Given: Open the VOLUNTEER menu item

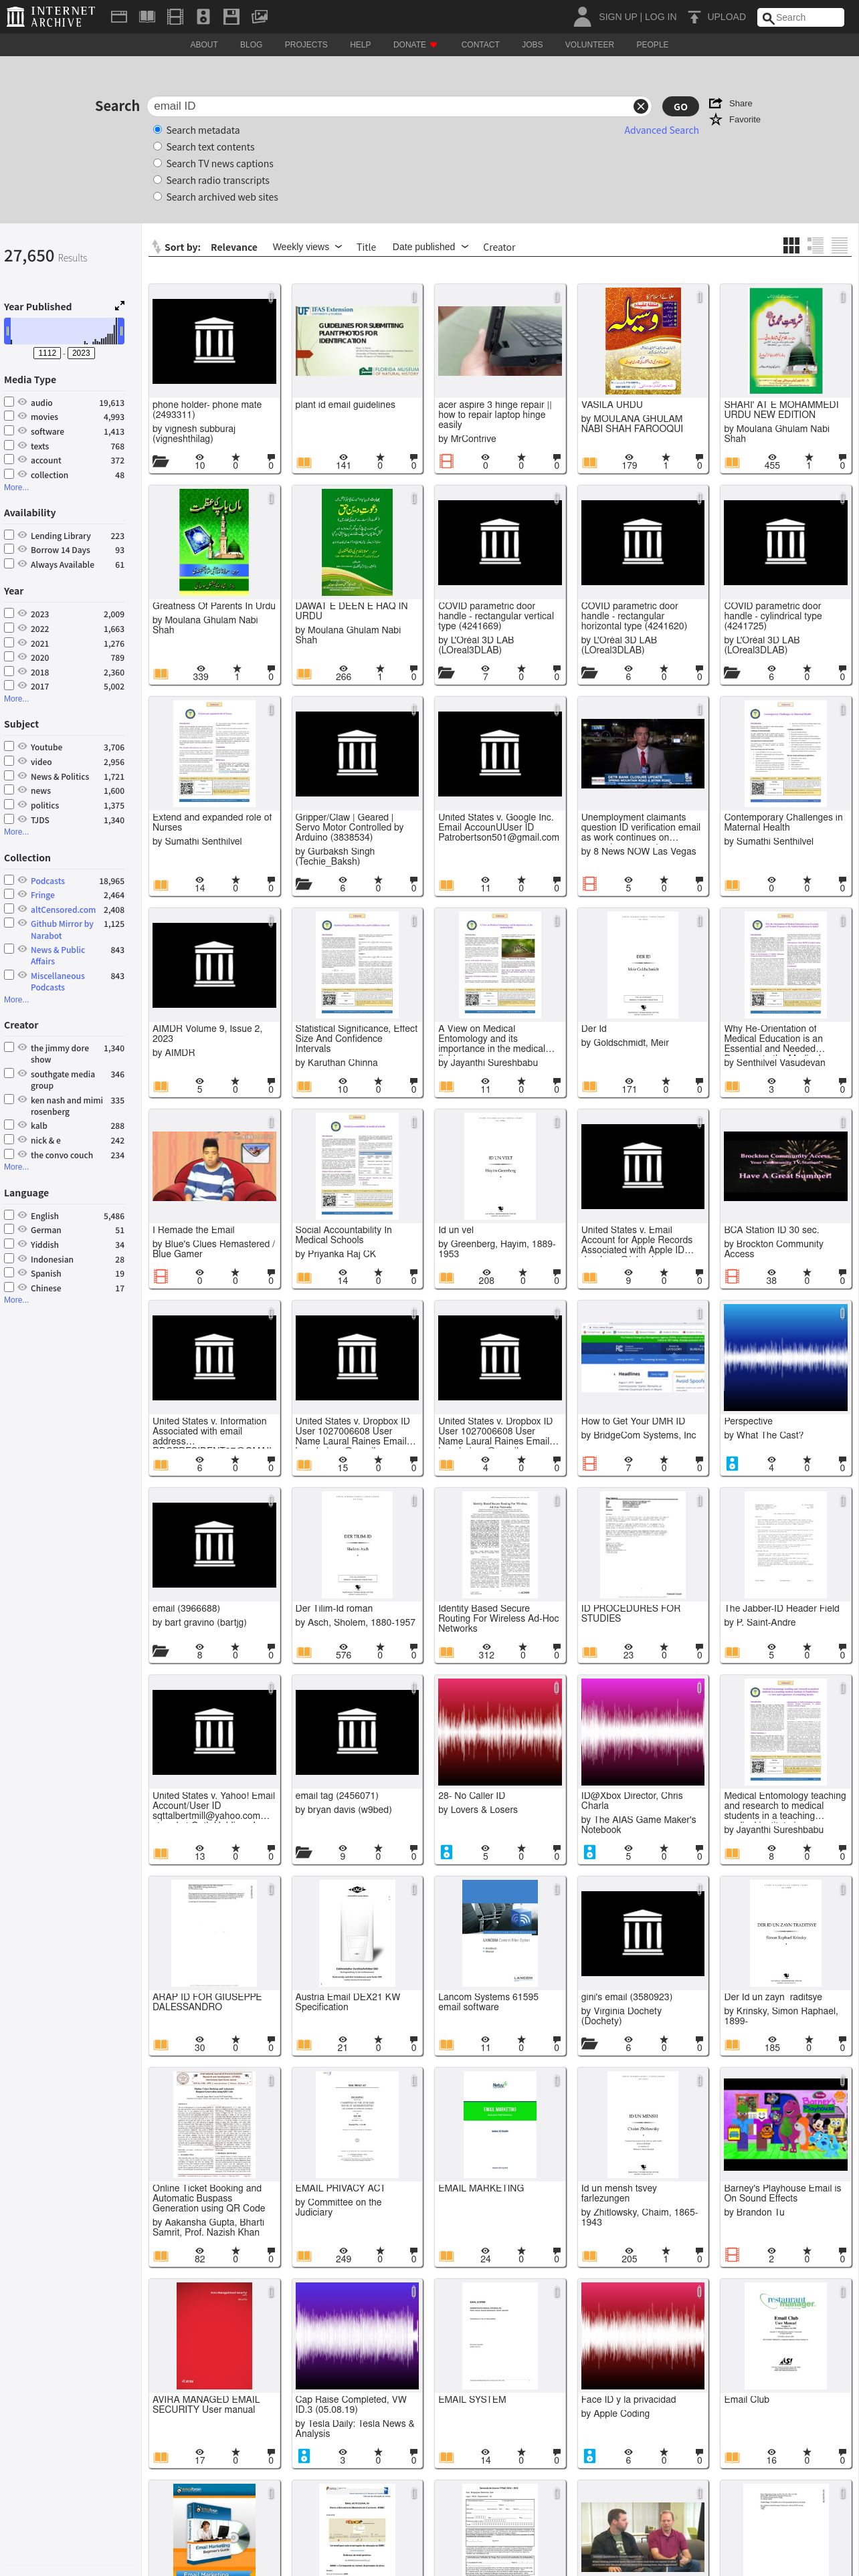Looking at the screenshot, I should click(589, 45).
